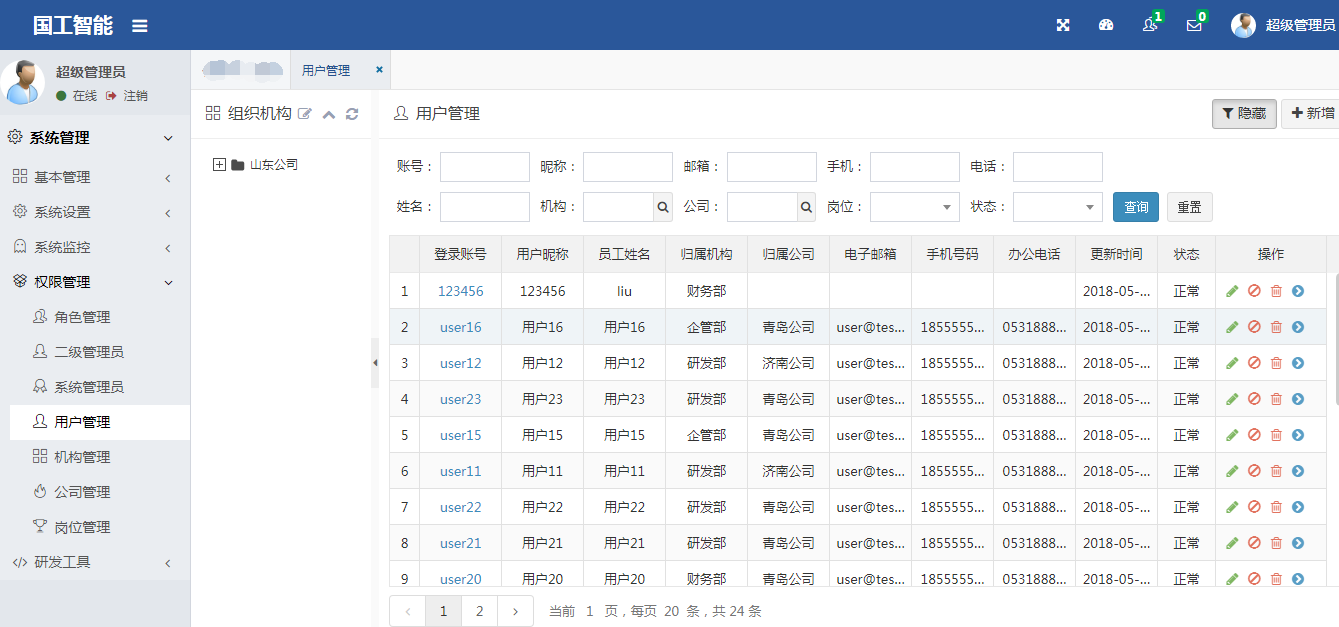The height and width of the screenshot is (627, 1339).
Task: Click the edit icon beside 组织机构
Action: click(305, 114)
